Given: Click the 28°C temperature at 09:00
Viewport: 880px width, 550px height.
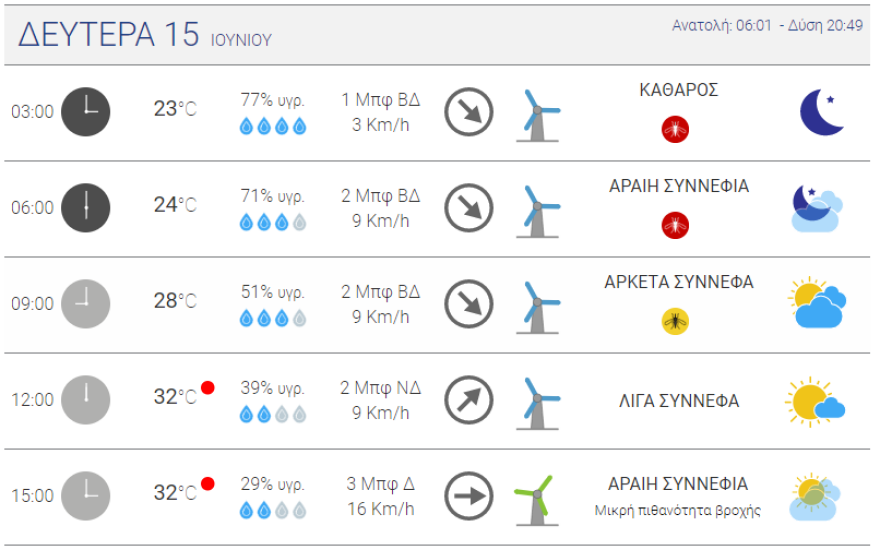Looking at the screenshot, I should tap(174, 302).
